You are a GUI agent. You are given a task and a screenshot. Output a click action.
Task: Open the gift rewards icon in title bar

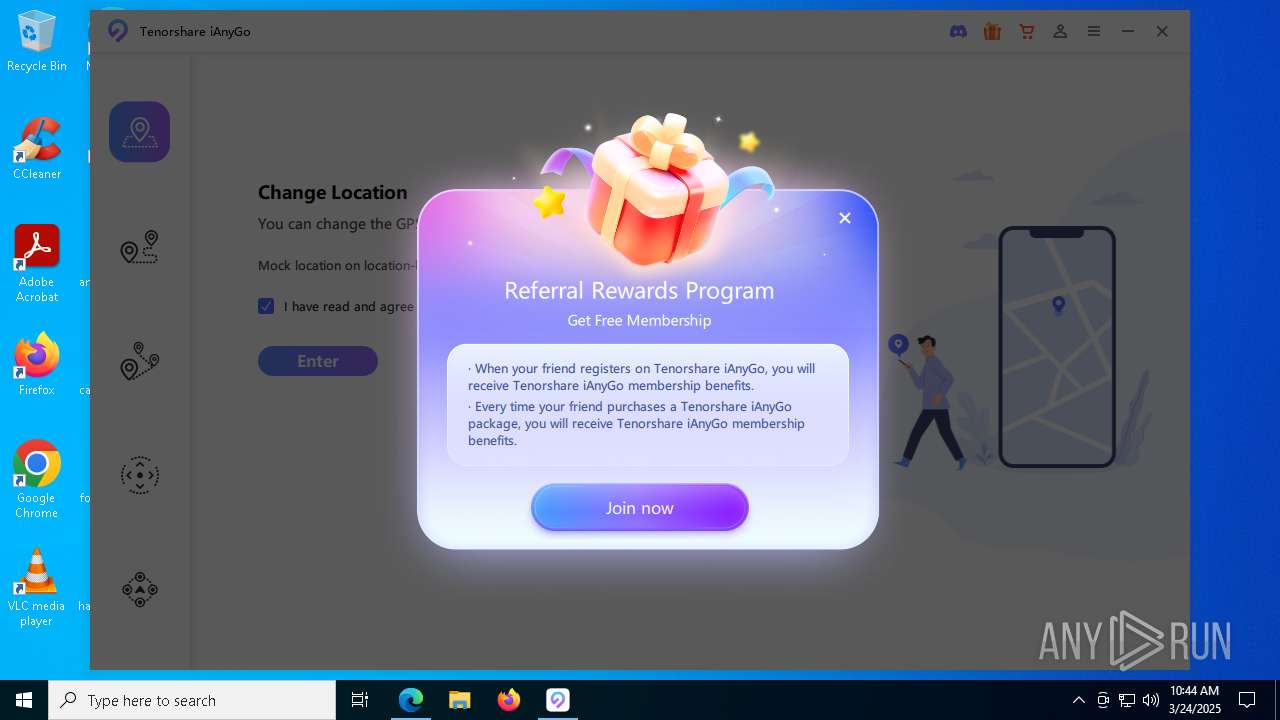pos(992,32)
